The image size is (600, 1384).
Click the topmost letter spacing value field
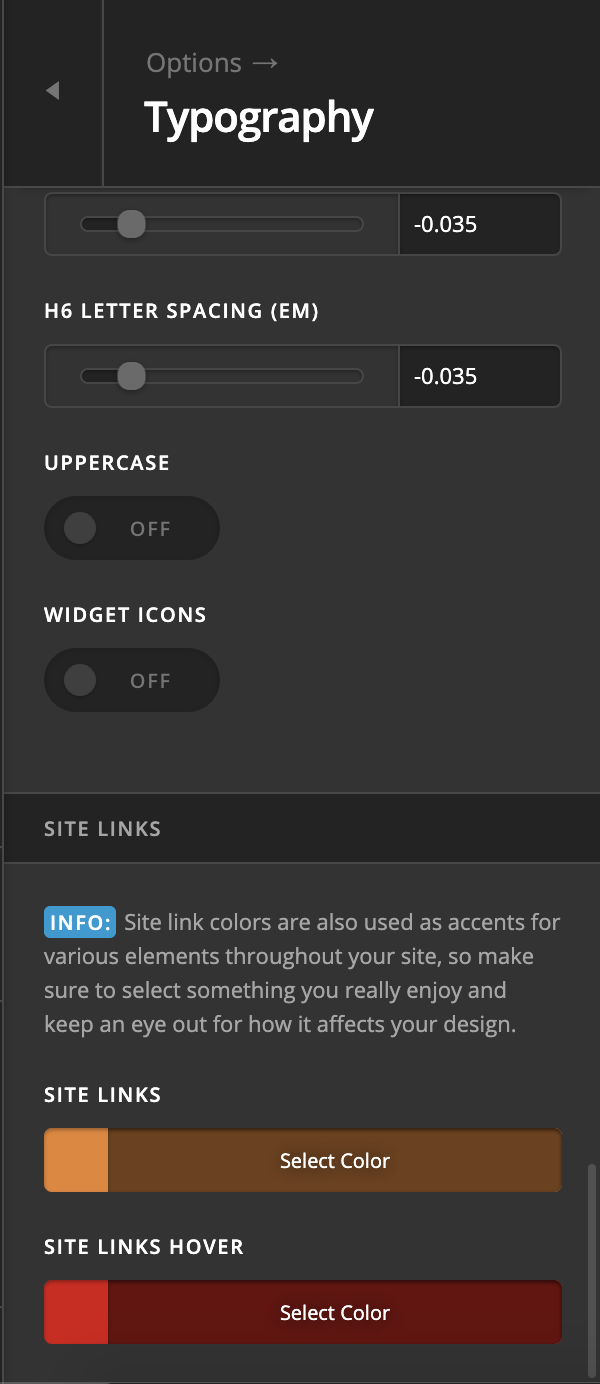[x=479, y=224]
